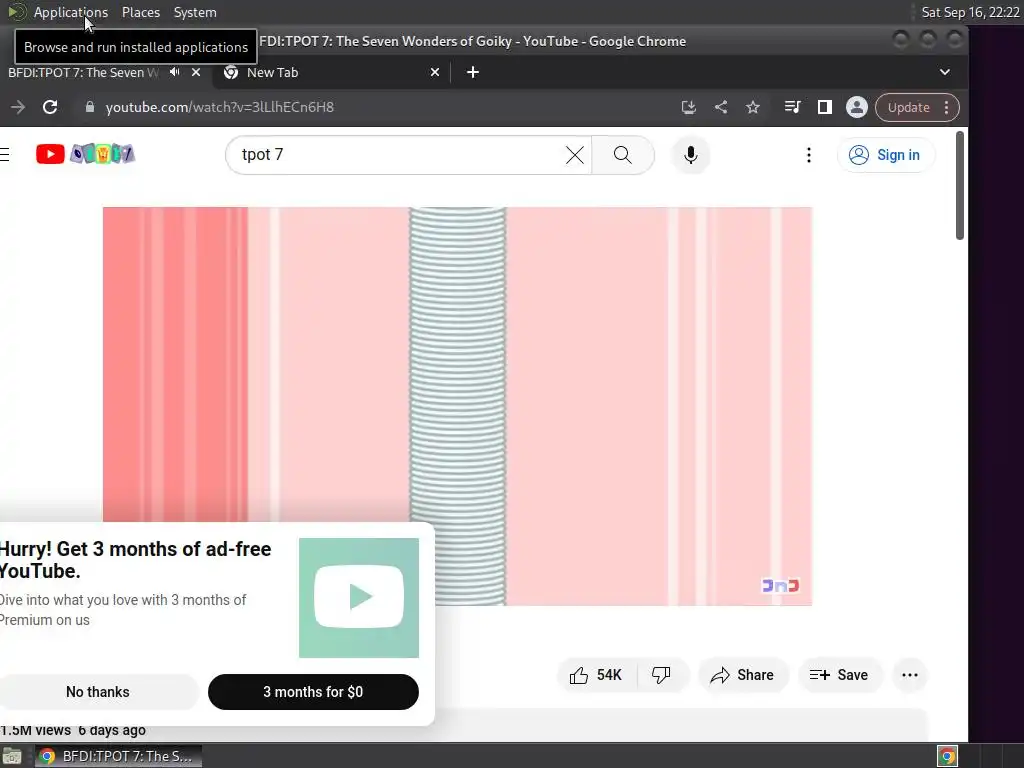The height and width of the screenshot is (768, 1024).
Task: Mute the BFDI:TPOT 7 tab audio icon
Action: (x=174, y=72)
